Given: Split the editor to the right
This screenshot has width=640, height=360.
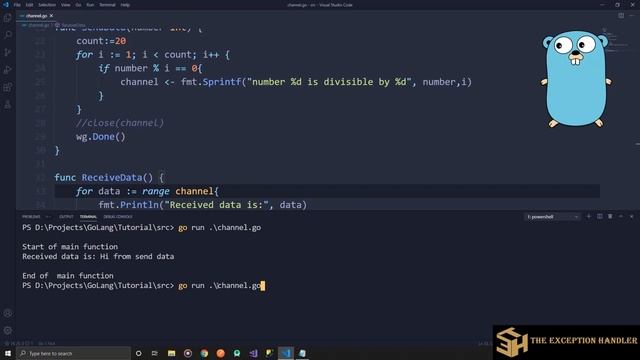Looking at the screenshot, I should [621, 16].
